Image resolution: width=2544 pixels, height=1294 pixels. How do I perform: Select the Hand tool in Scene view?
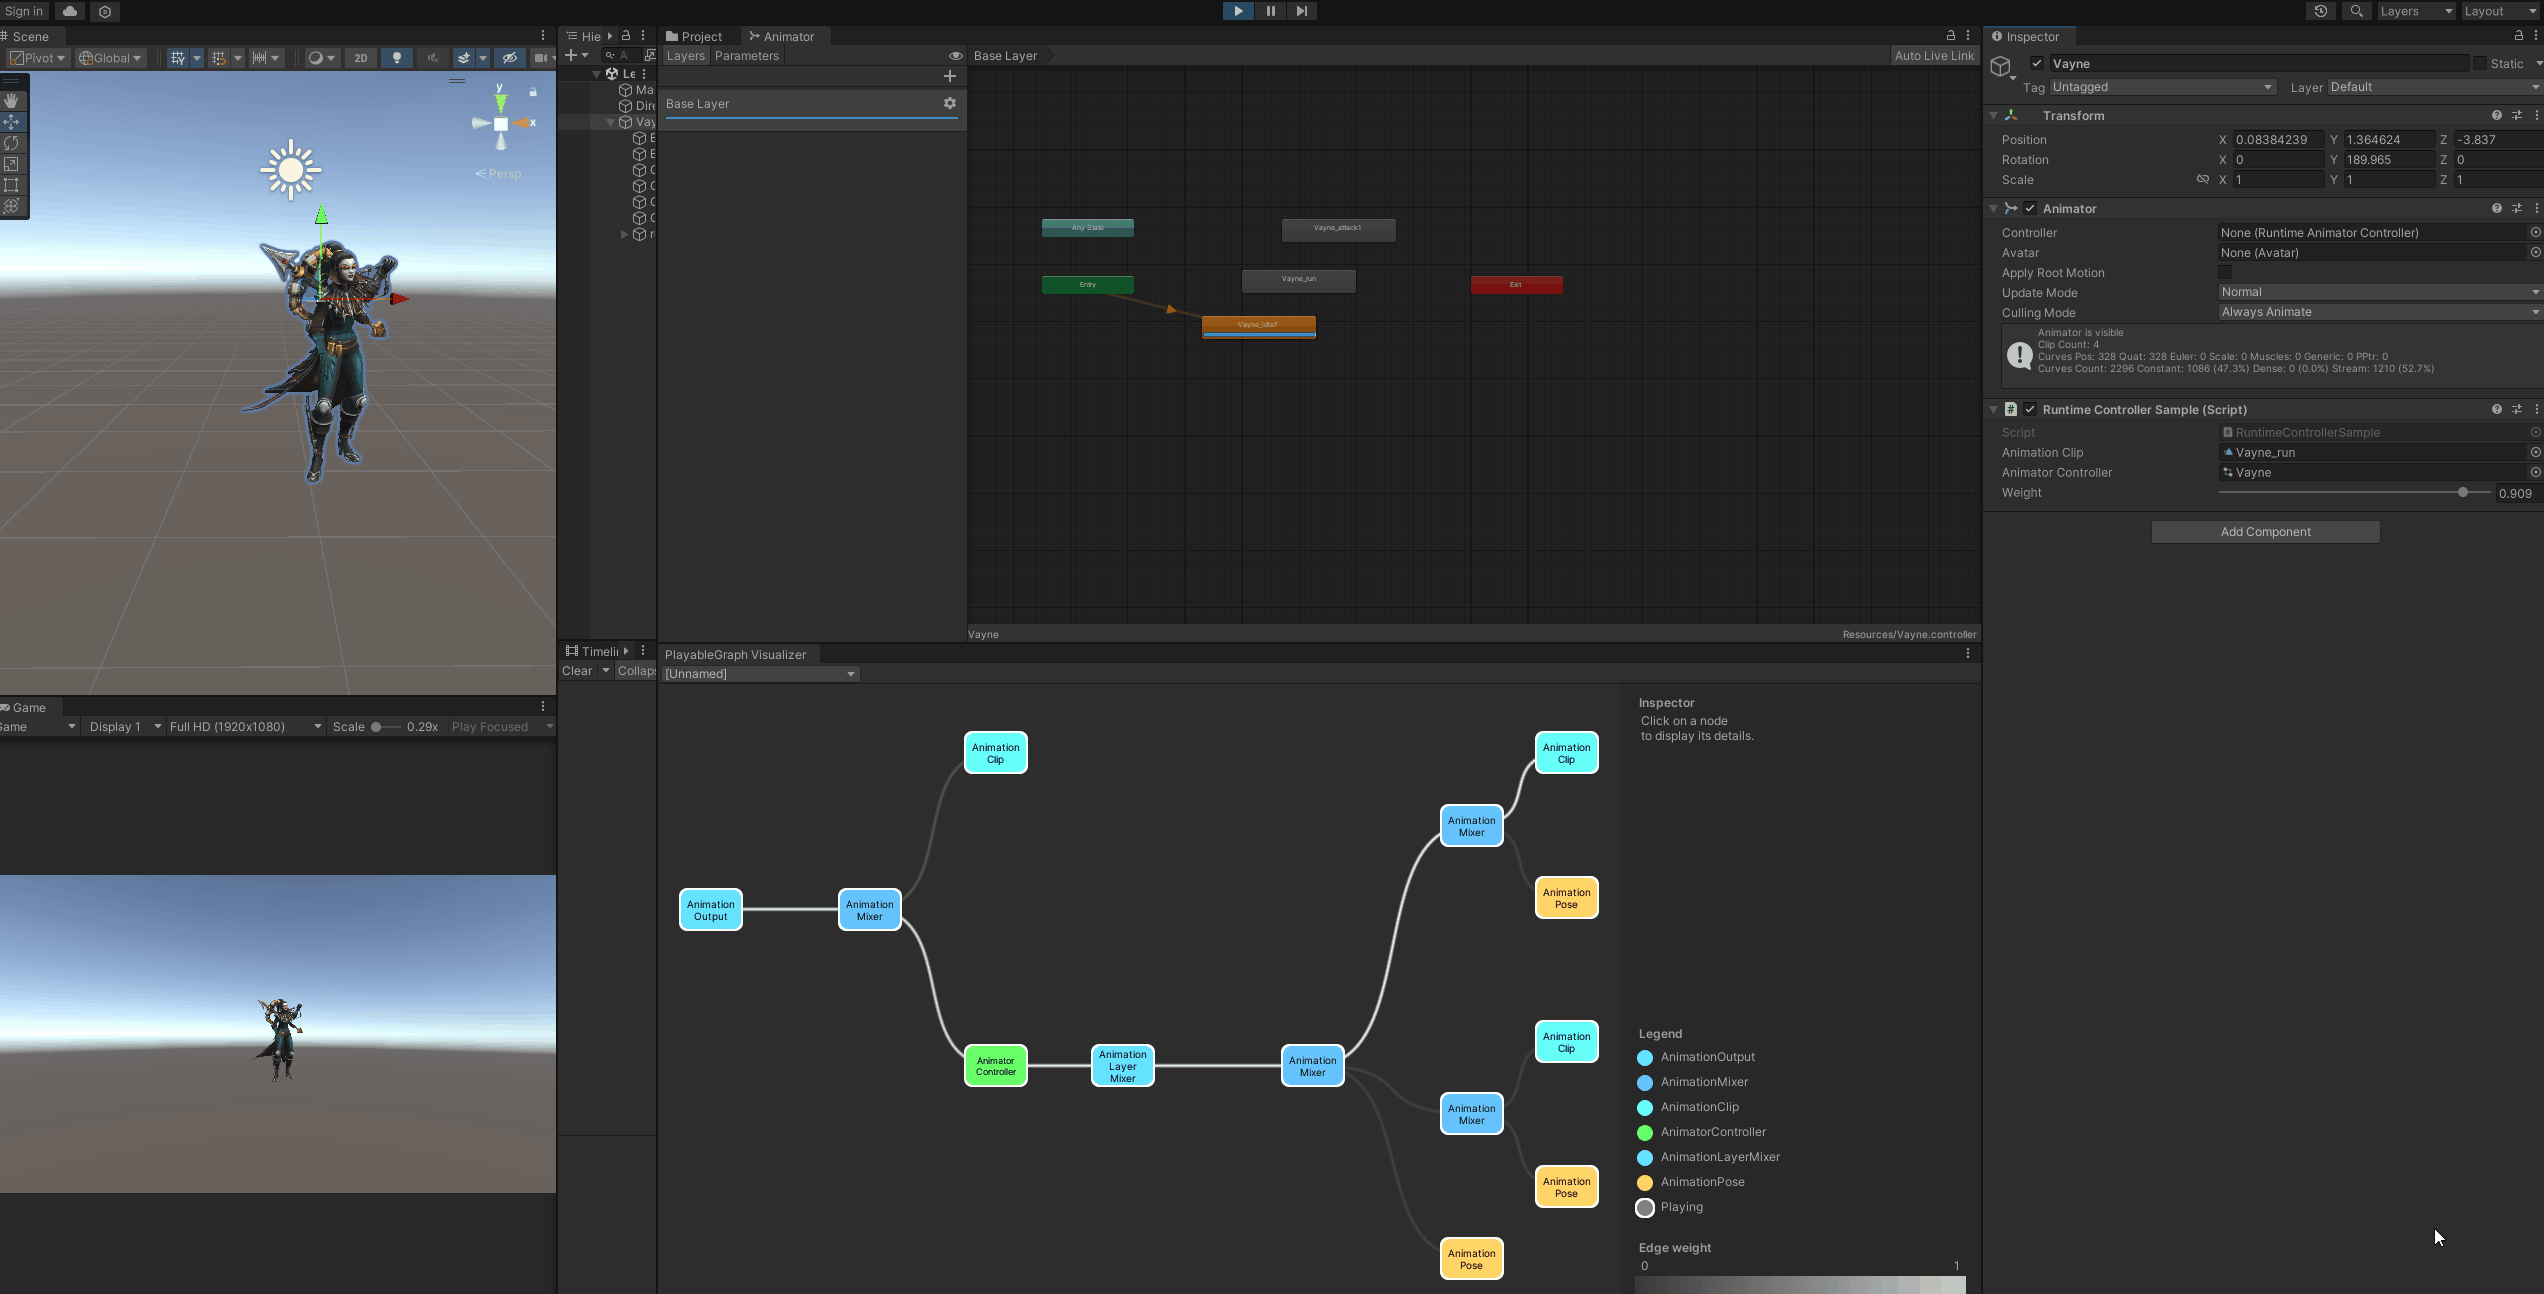point(12,101)
